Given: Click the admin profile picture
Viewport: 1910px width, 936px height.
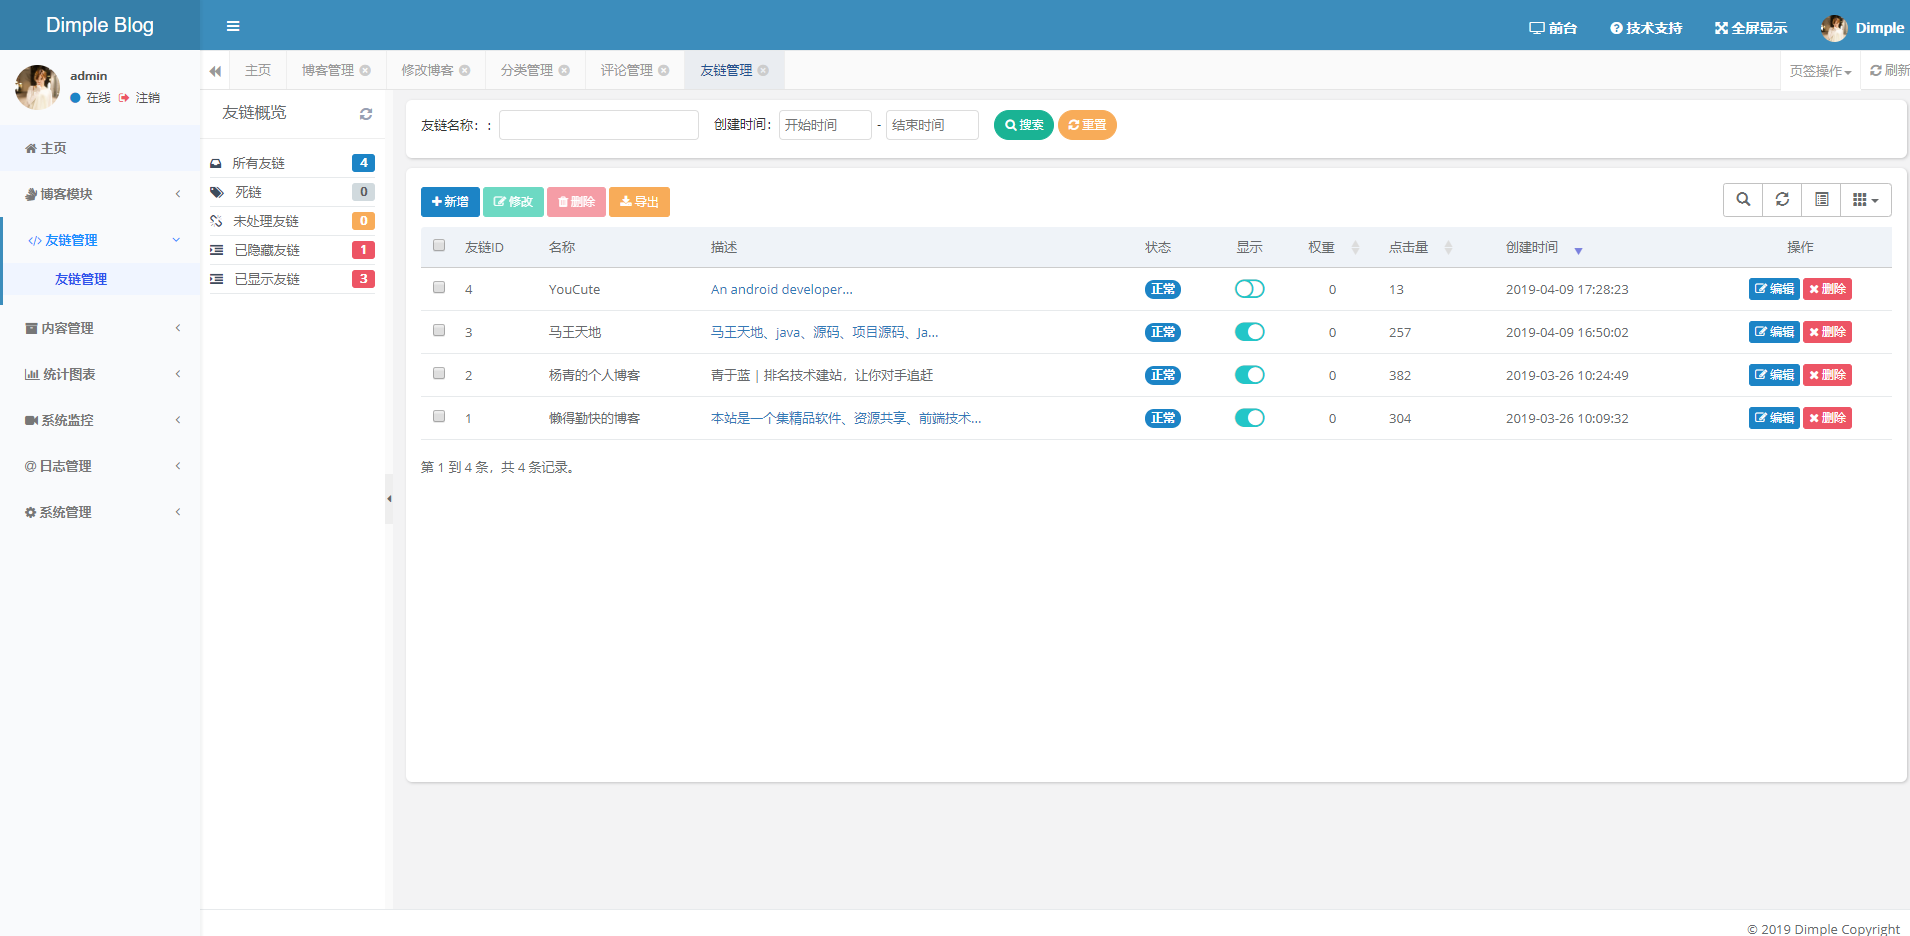Looking at the screenshot, I should pyautogui.click(x=38, y=87).
